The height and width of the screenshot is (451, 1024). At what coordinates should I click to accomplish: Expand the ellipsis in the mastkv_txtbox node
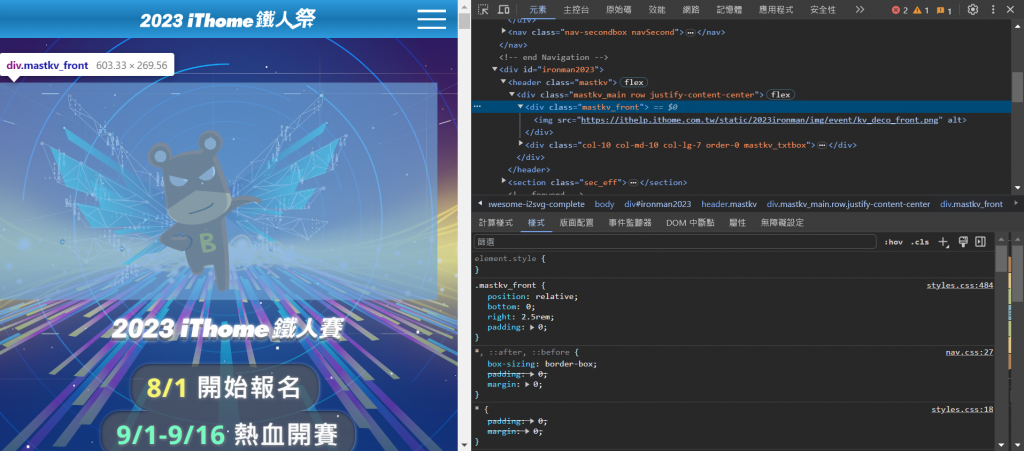pos(822,145)
